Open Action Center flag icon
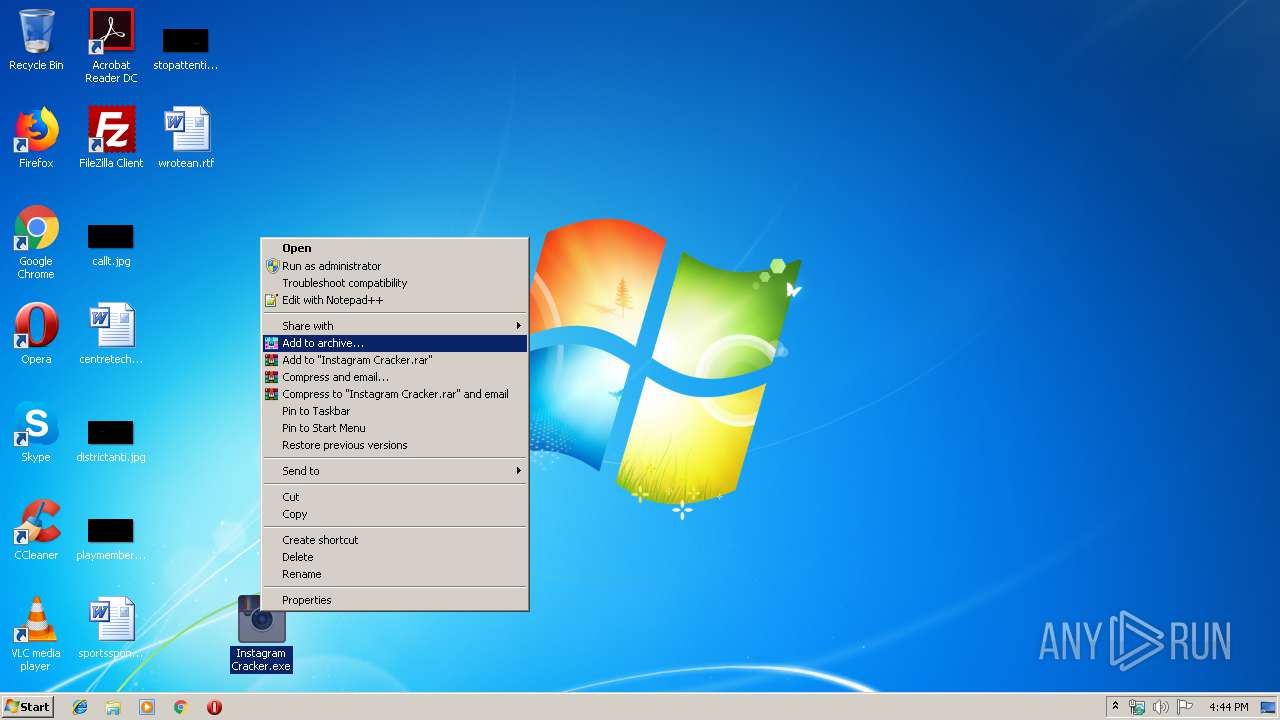 click(1185, 707)
